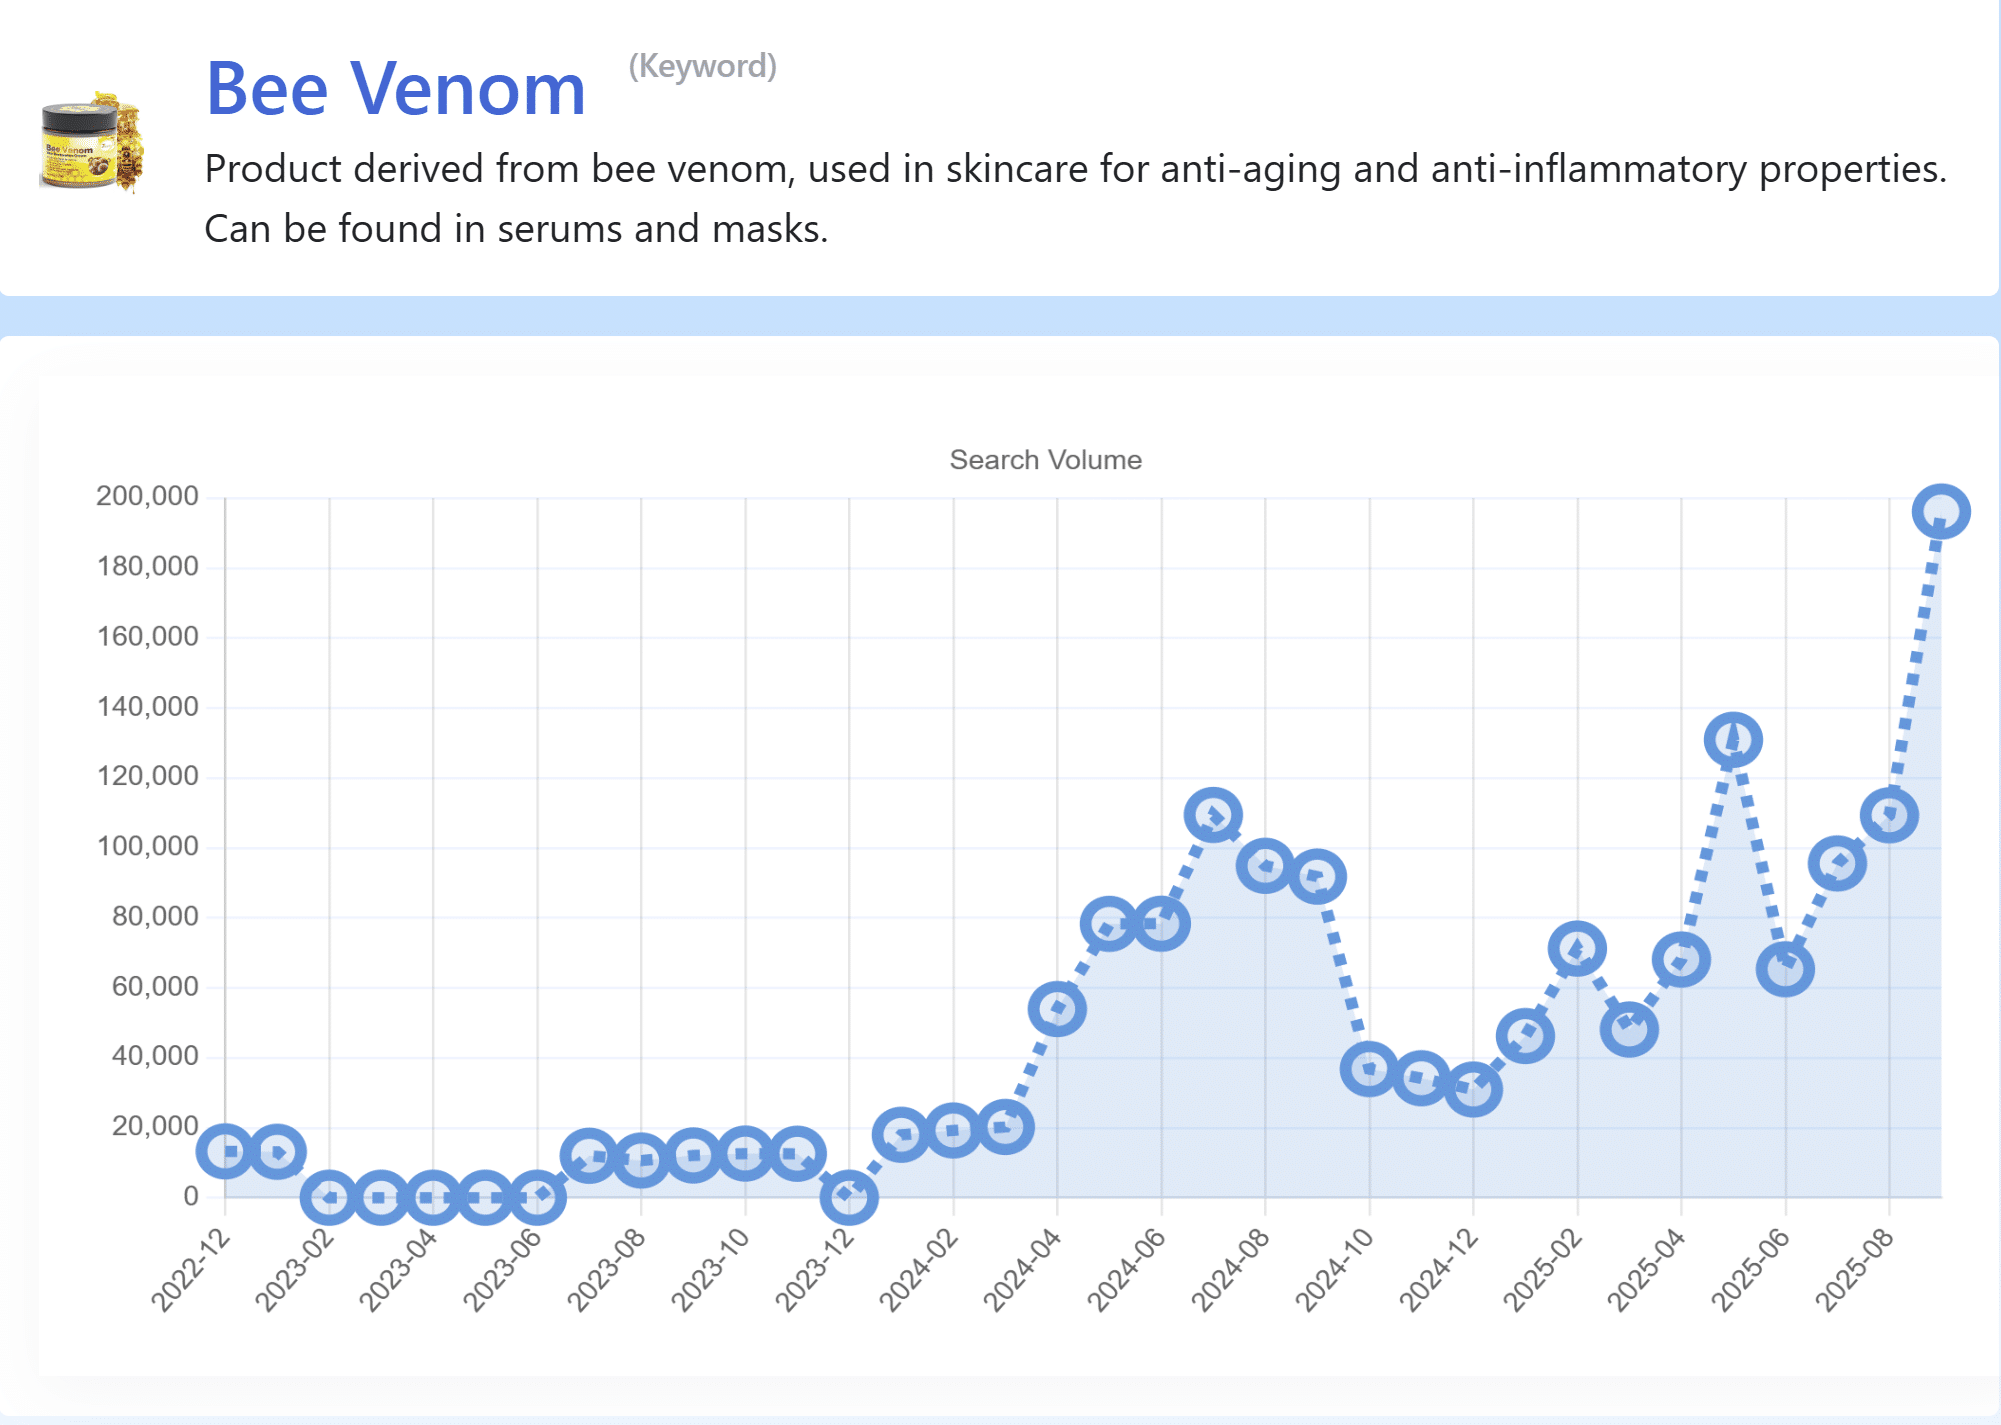Select the 2023-04 data point at zero
This screenshot has height=1425, width=2001.
coord(433,1197)
